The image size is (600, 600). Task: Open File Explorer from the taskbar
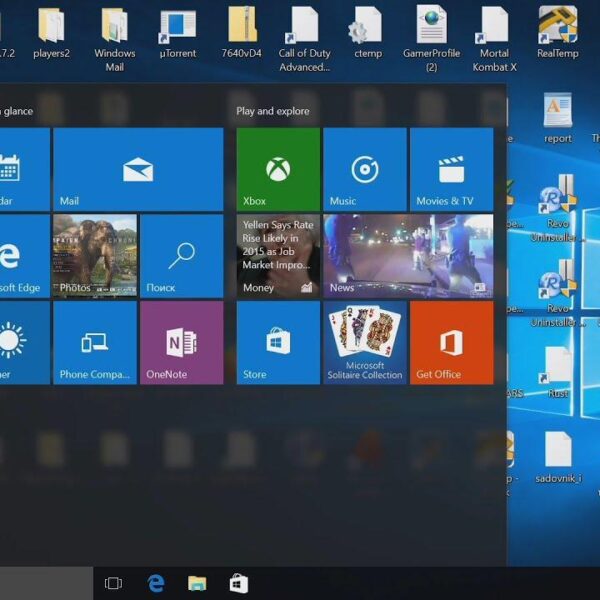(x=197, y=583)
